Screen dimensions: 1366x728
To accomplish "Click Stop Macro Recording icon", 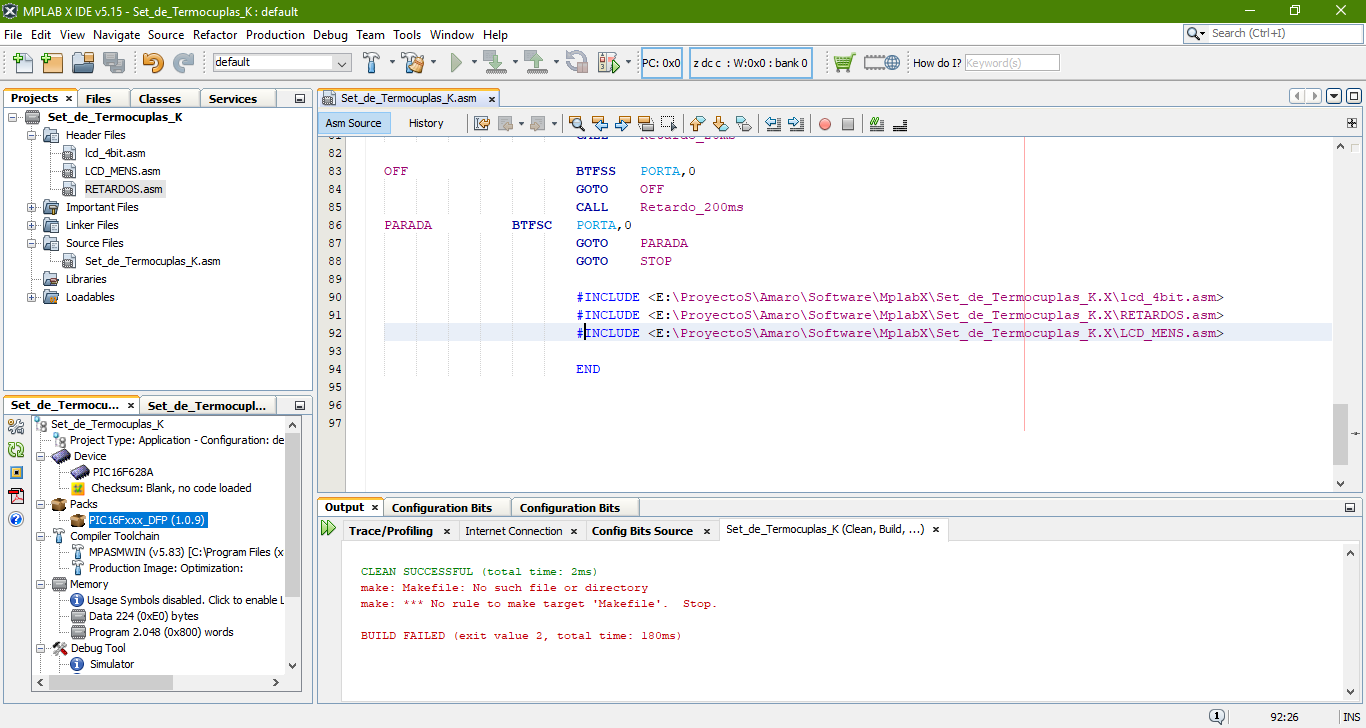I will pos(848,124).
